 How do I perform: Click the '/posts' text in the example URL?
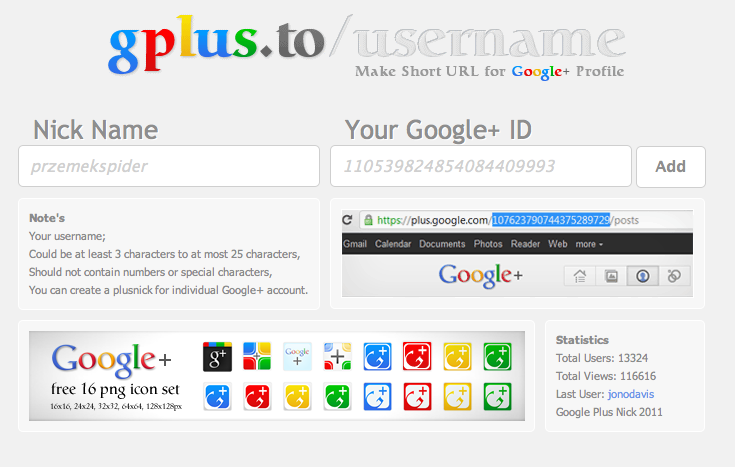pos(625,220)
